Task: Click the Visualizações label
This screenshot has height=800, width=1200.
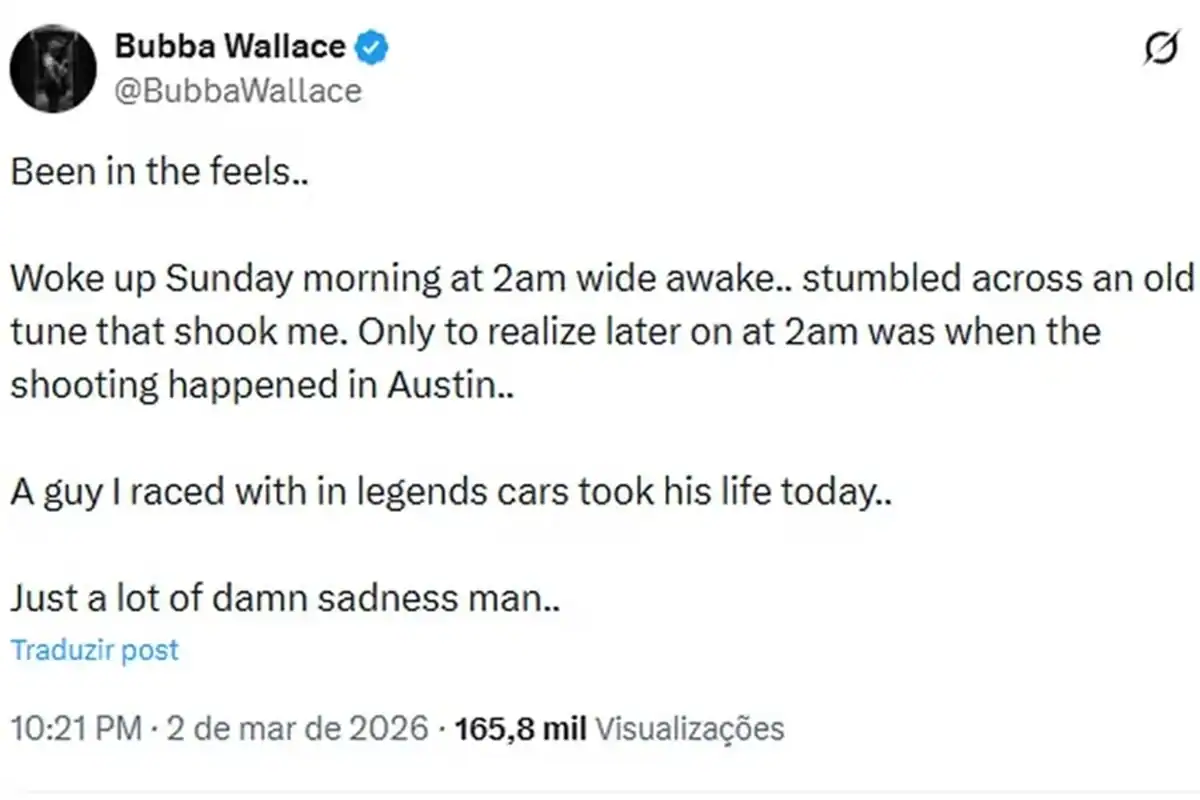Action: [x=689, y=728]
